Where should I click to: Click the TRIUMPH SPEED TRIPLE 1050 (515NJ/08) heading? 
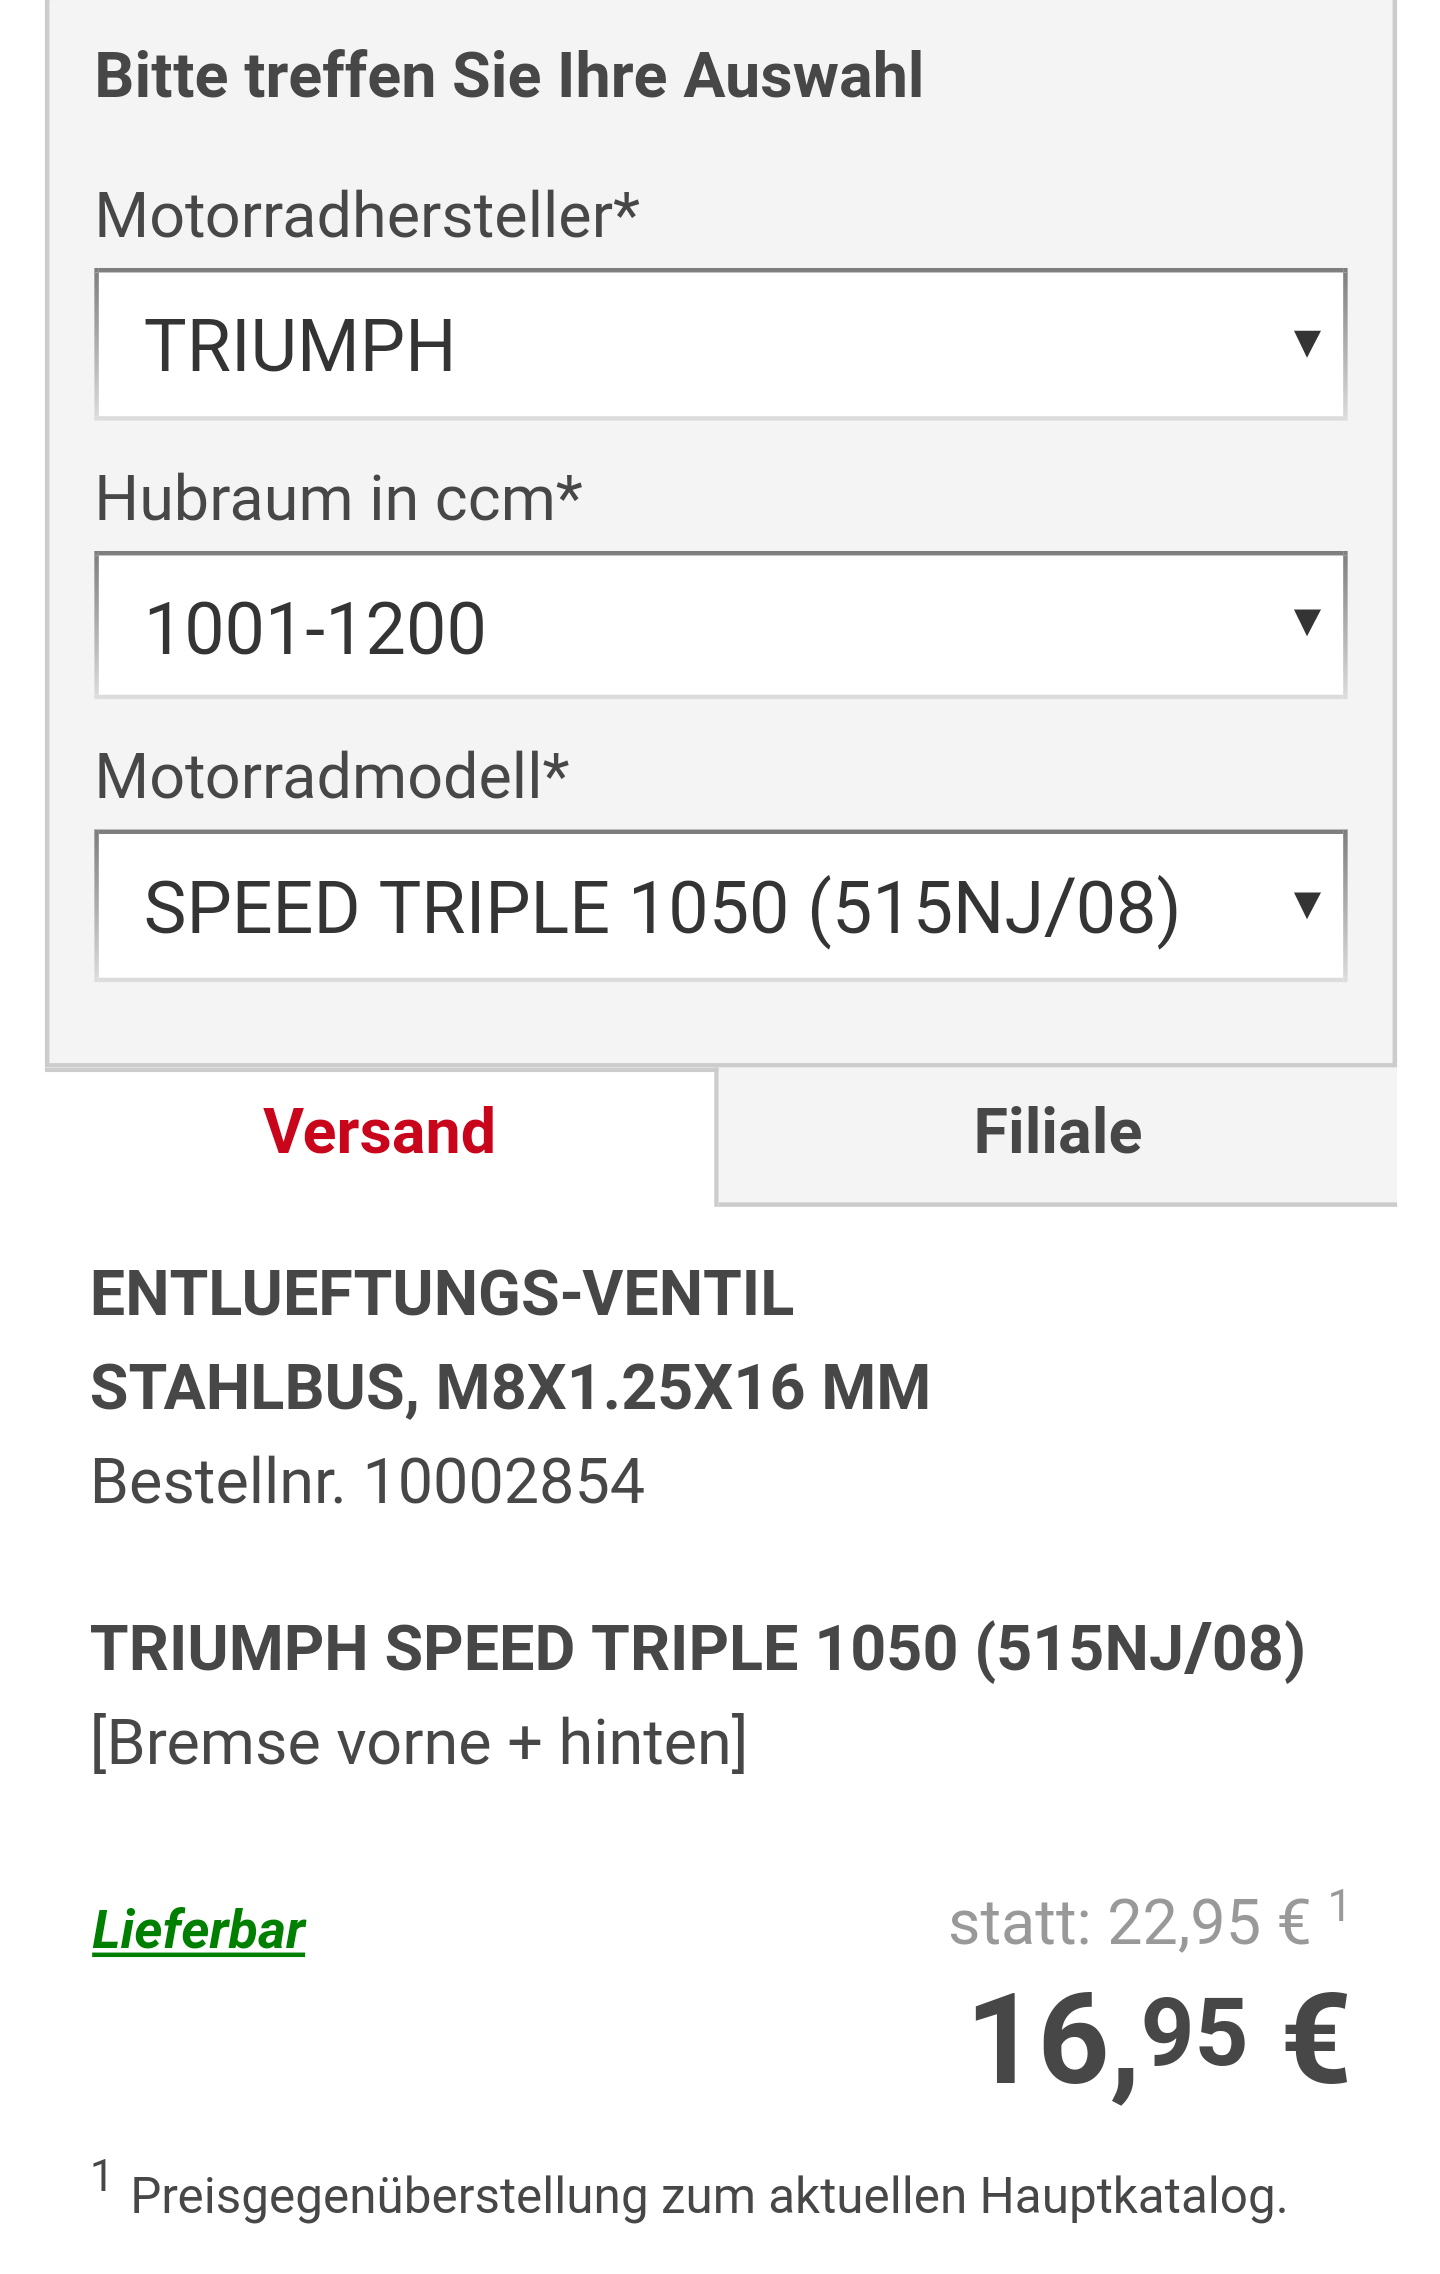coord(698,1649)
